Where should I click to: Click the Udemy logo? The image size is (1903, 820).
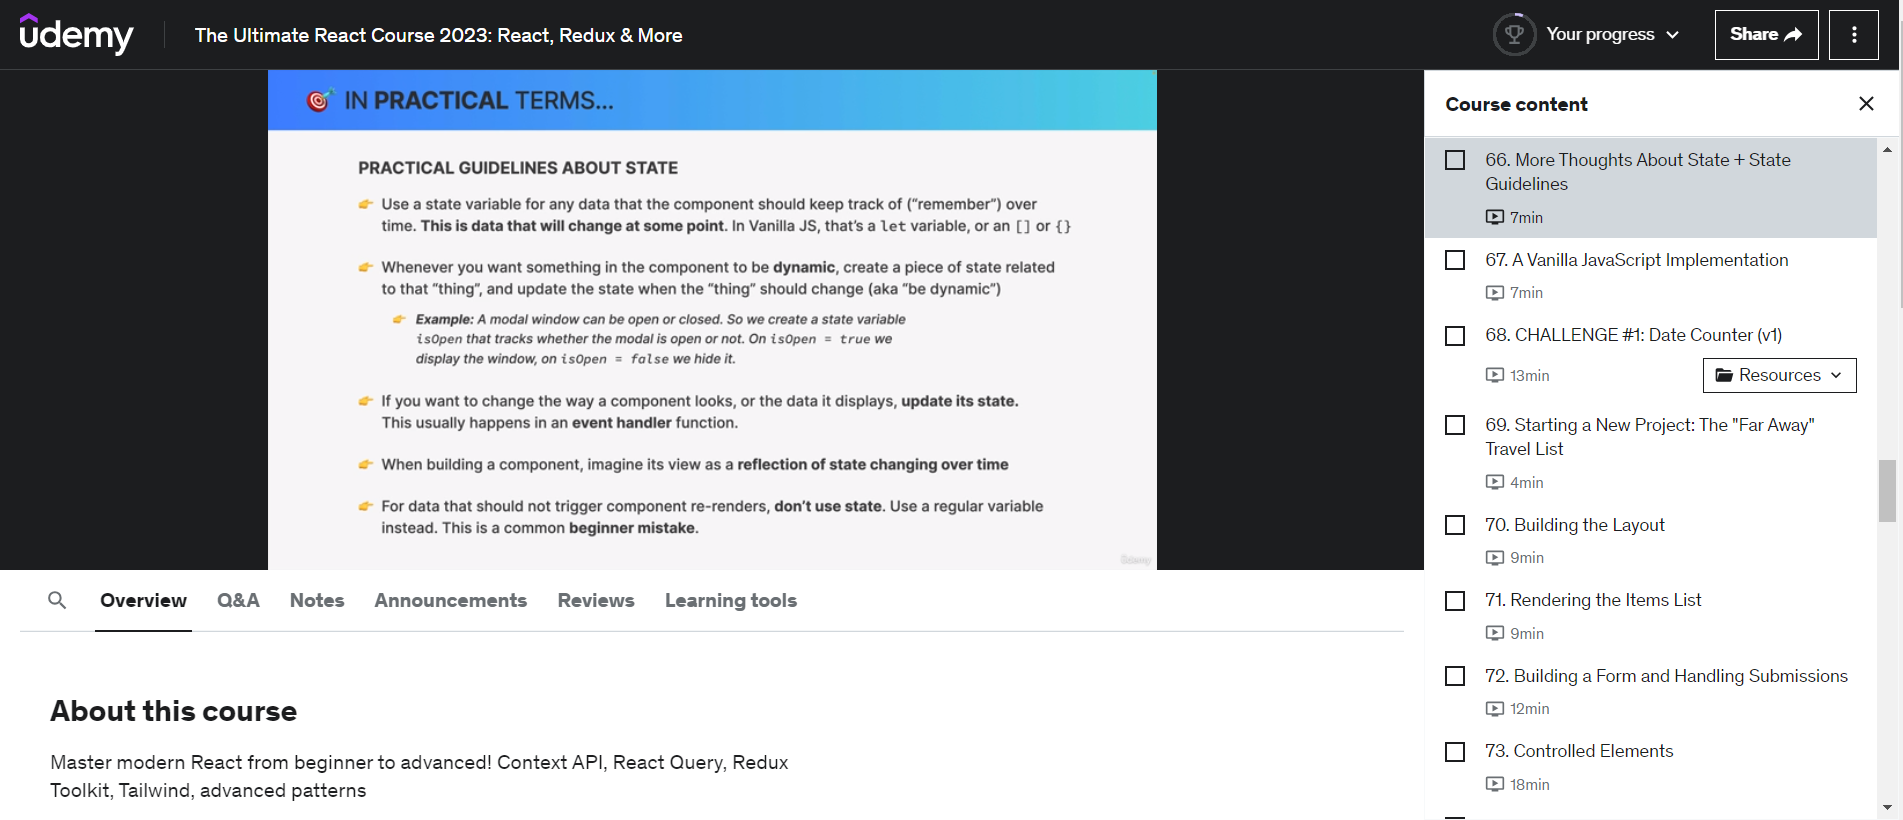tap(76, 35)
